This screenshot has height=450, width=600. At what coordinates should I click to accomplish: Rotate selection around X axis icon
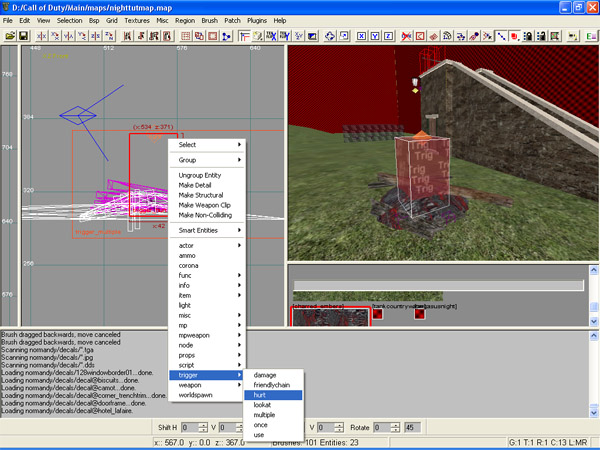click(x=55, y=36)
